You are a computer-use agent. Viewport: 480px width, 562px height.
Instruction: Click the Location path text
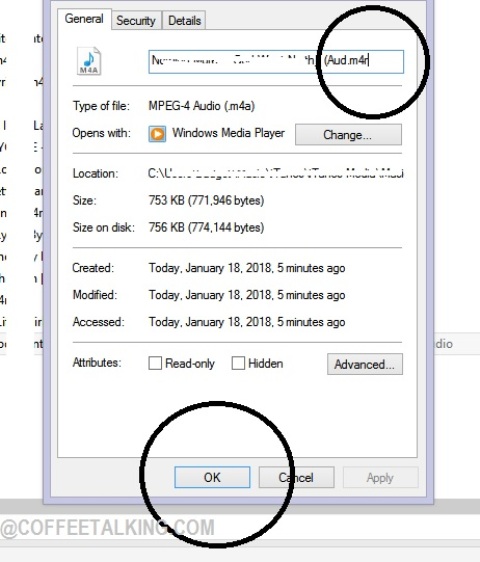275,173
